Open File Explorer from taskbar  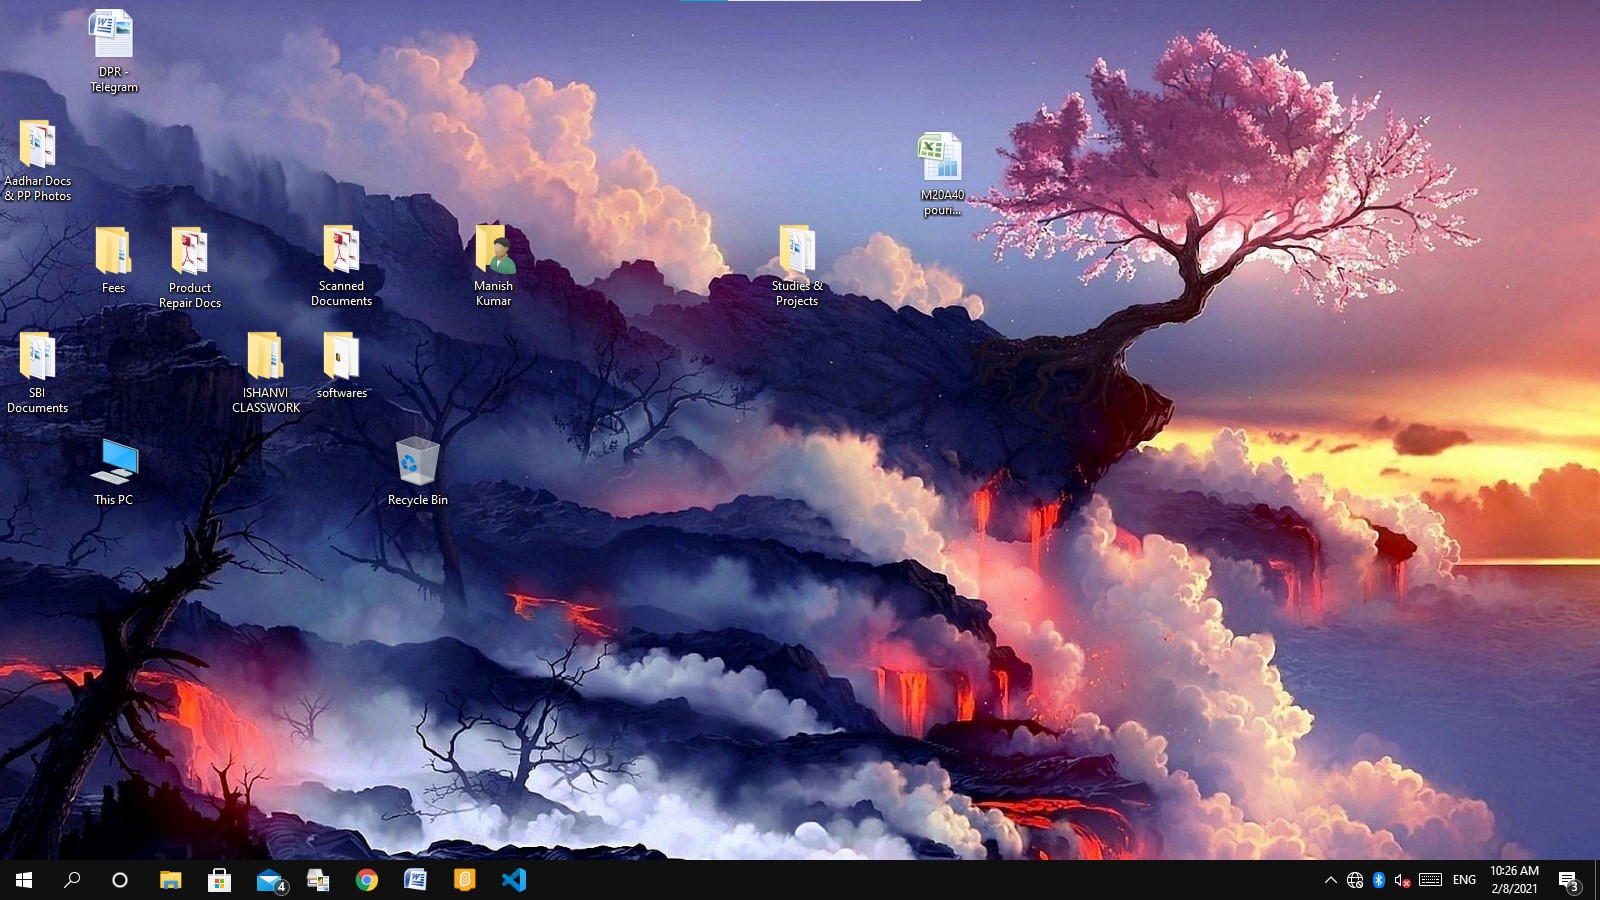(x=170, y=880)
